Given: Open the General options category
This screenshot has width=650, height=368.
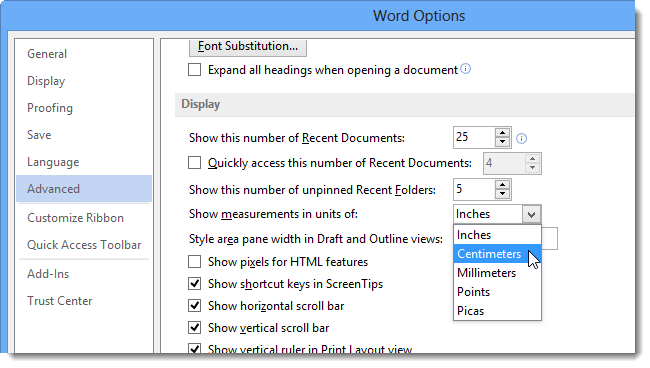Looking at the screenshot, I should point(84,54).
